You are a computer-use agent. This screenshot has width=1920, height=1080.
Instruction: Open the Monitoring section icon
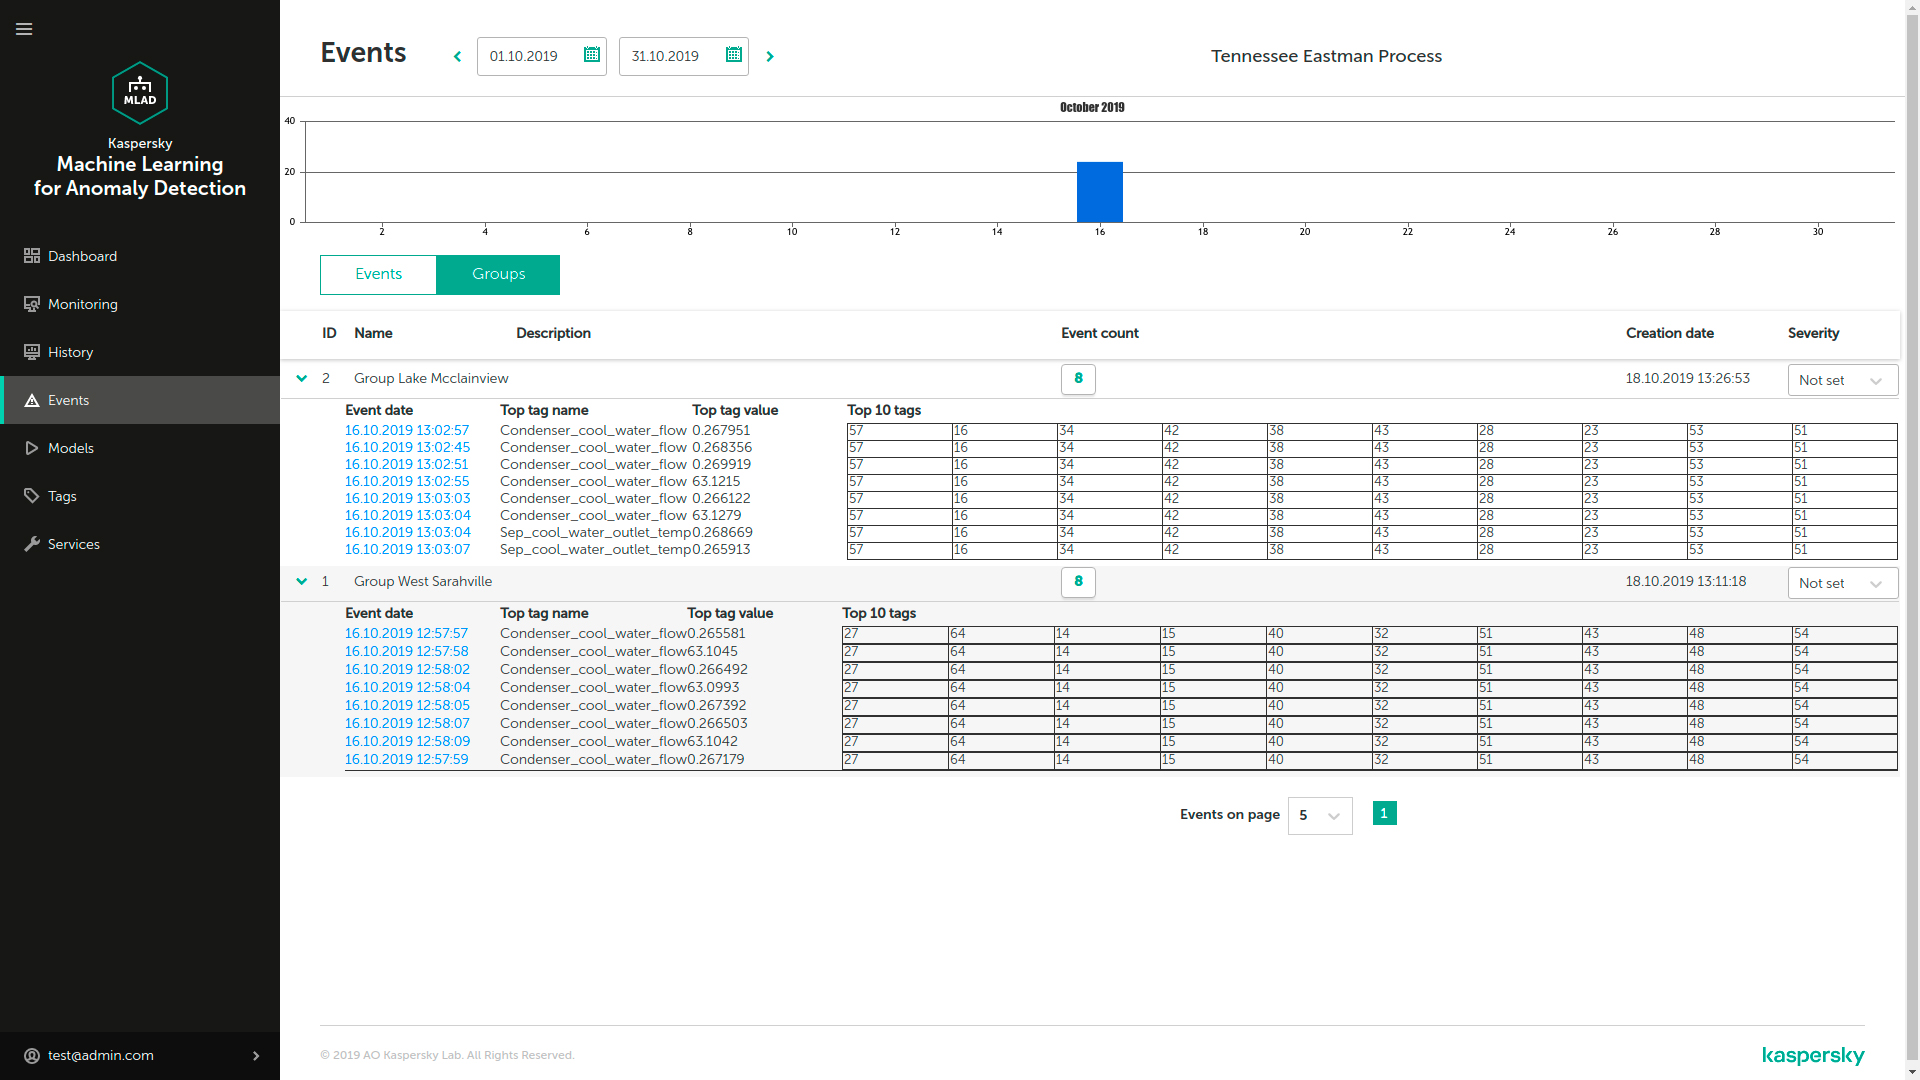tap(32, 304)
